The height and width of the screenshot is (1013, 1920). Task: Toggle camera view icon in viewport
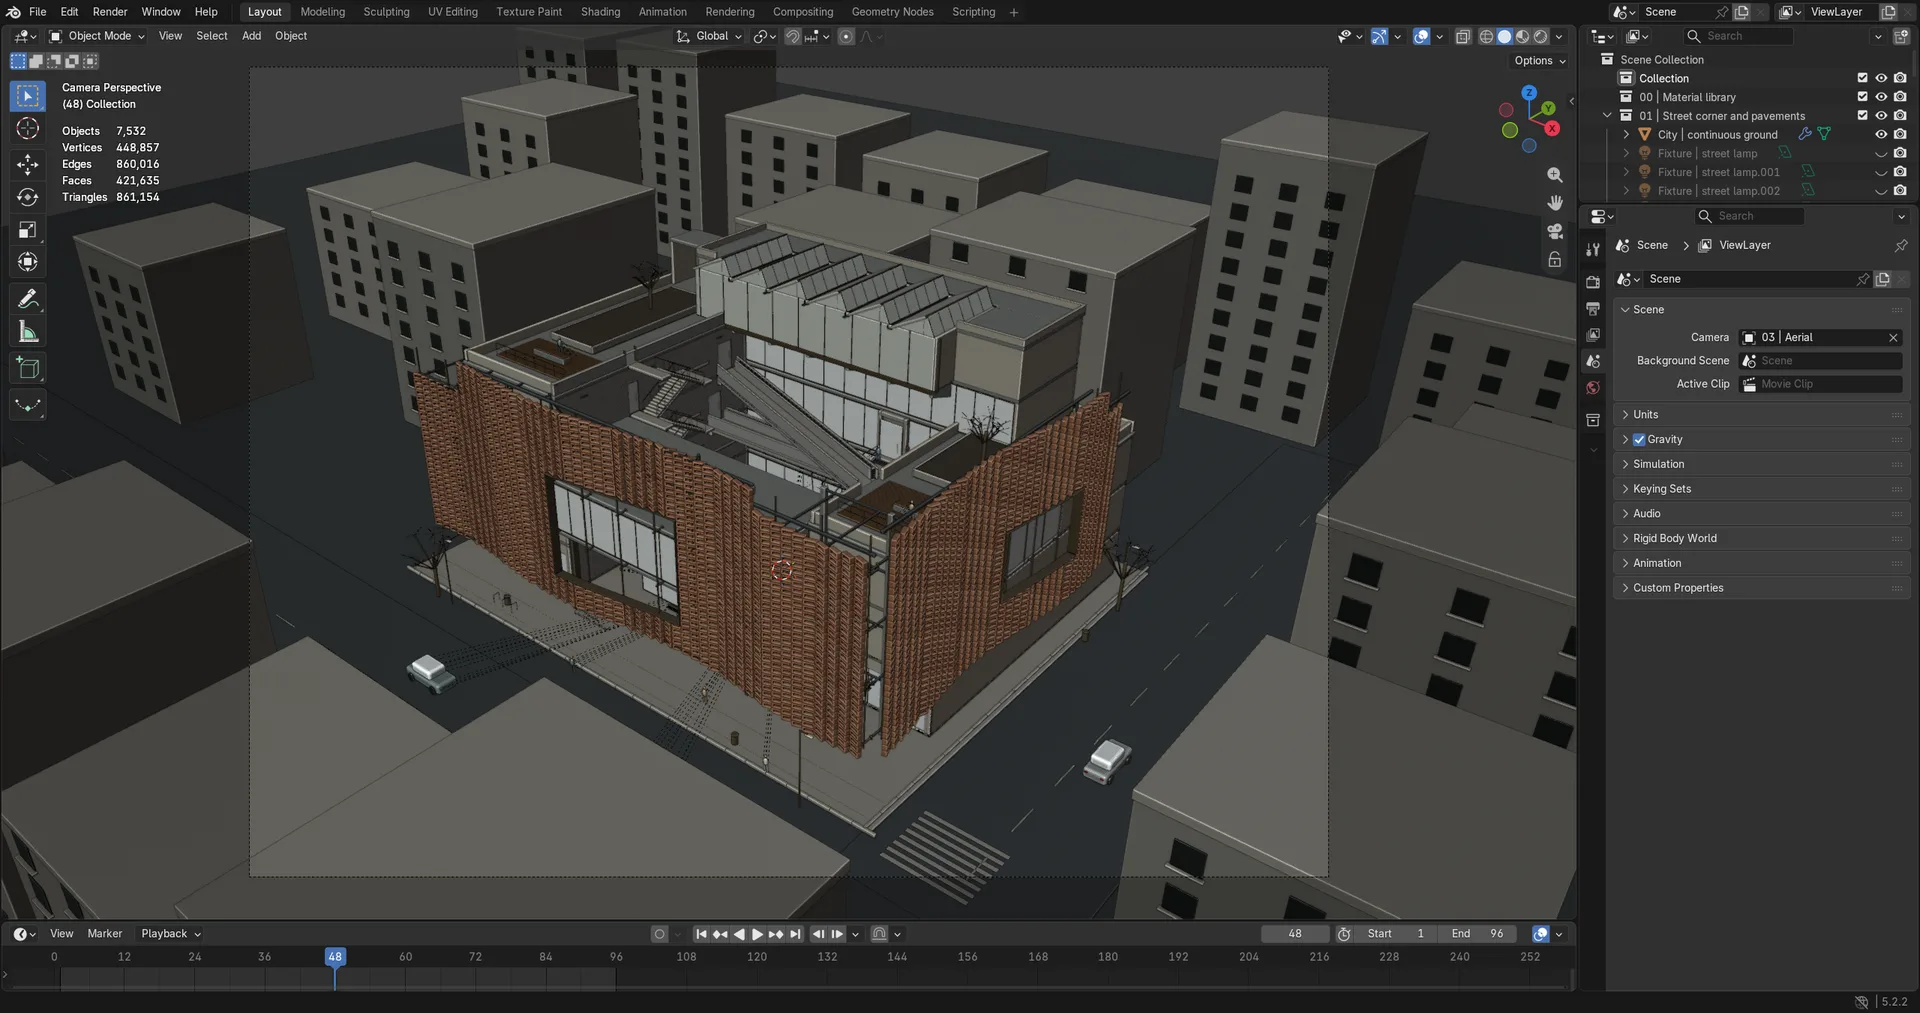pyautogui.click(x=1555, y=231)
